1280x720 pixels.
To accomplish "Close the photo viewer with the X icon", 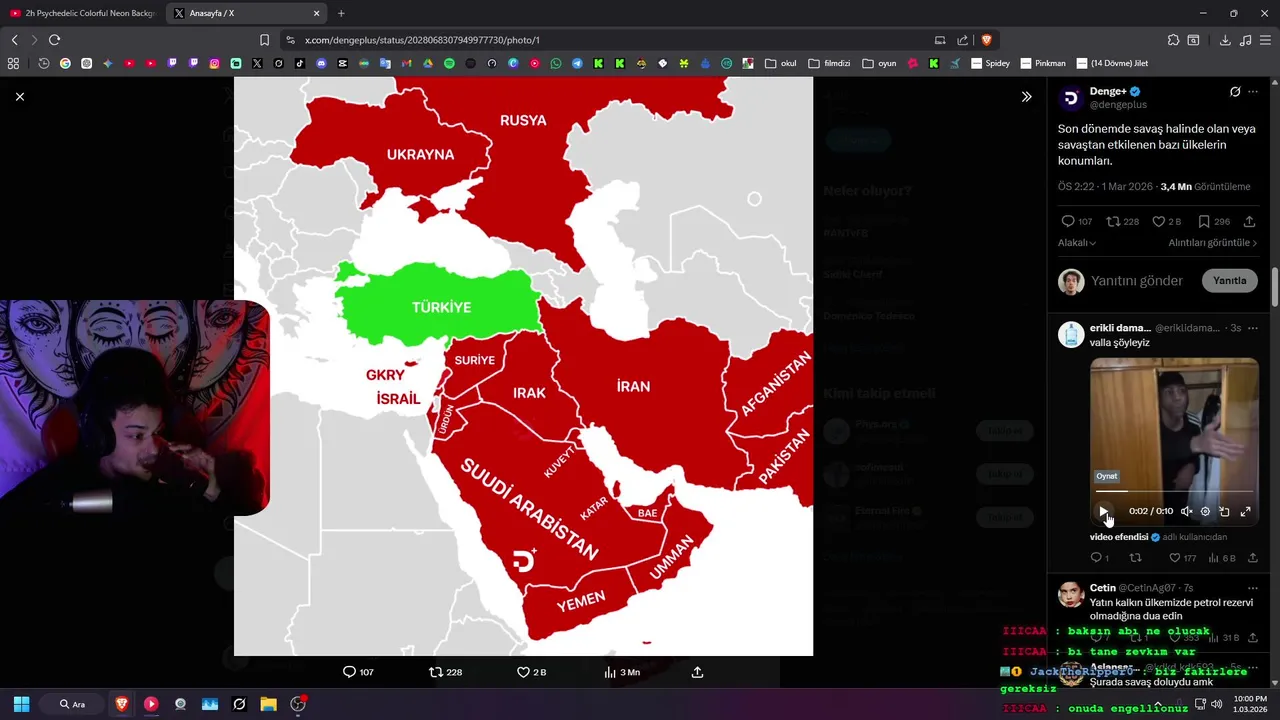I will 20,97.
